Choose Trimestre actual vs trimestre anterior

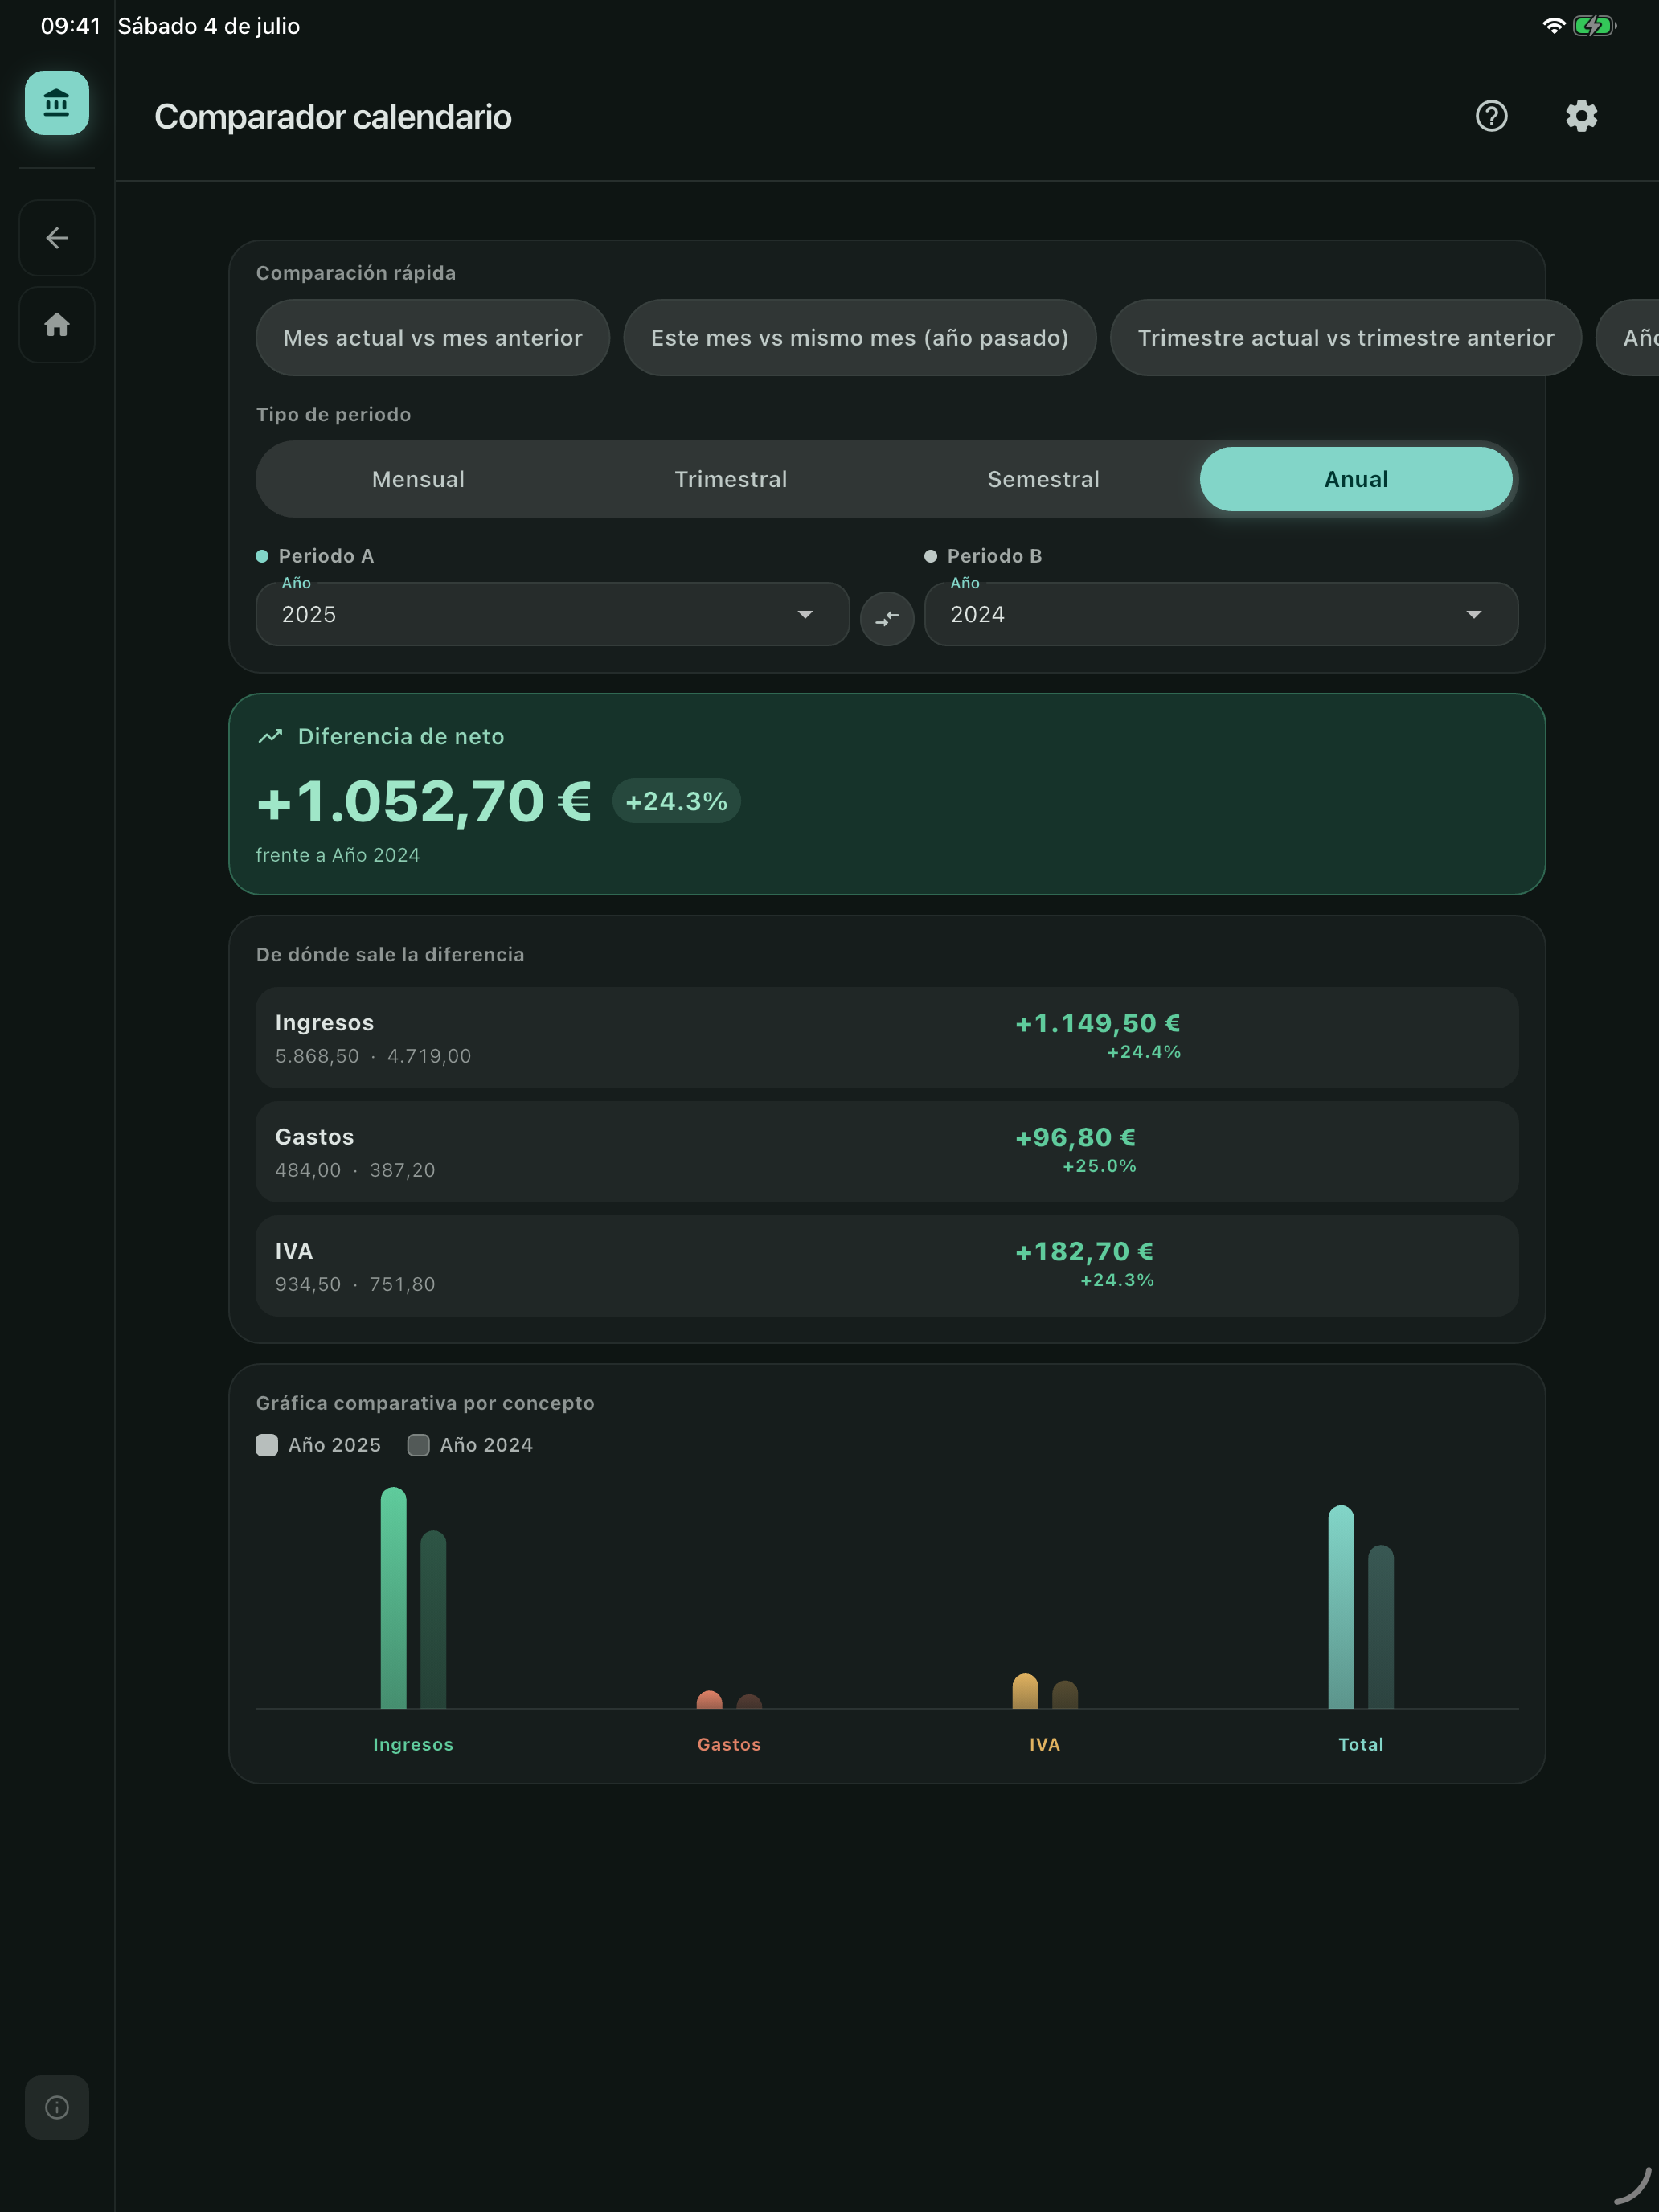click(1346, 338)
